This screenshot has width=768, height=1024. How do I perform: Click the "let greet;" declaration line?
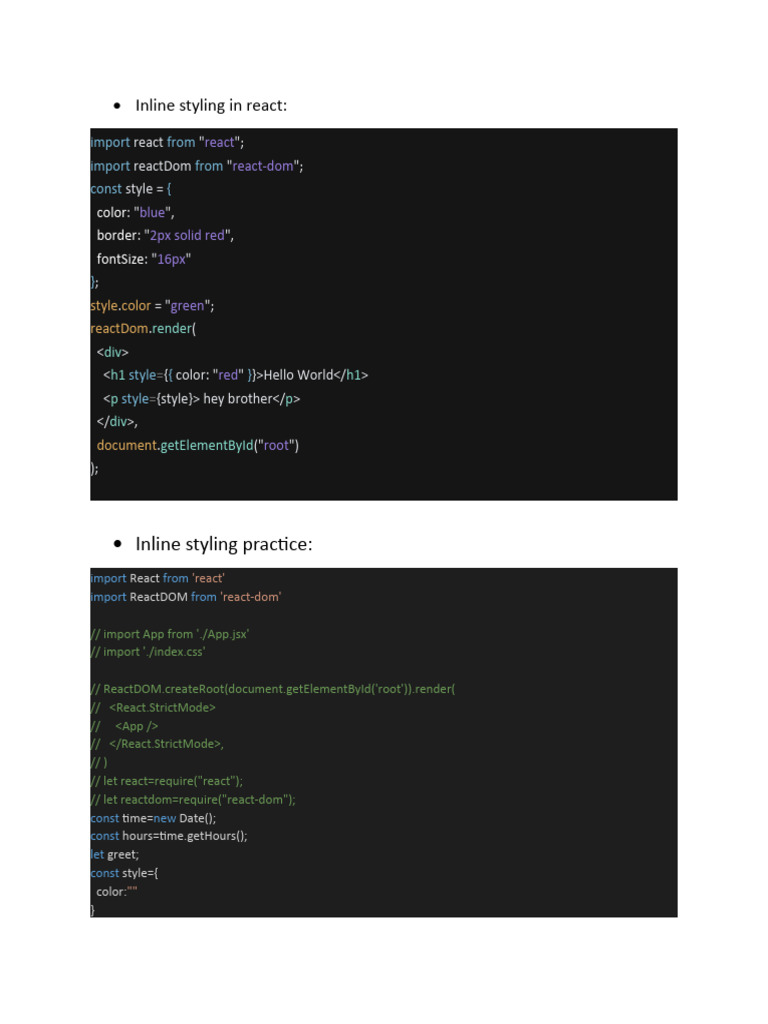click(x=115, y=855)
